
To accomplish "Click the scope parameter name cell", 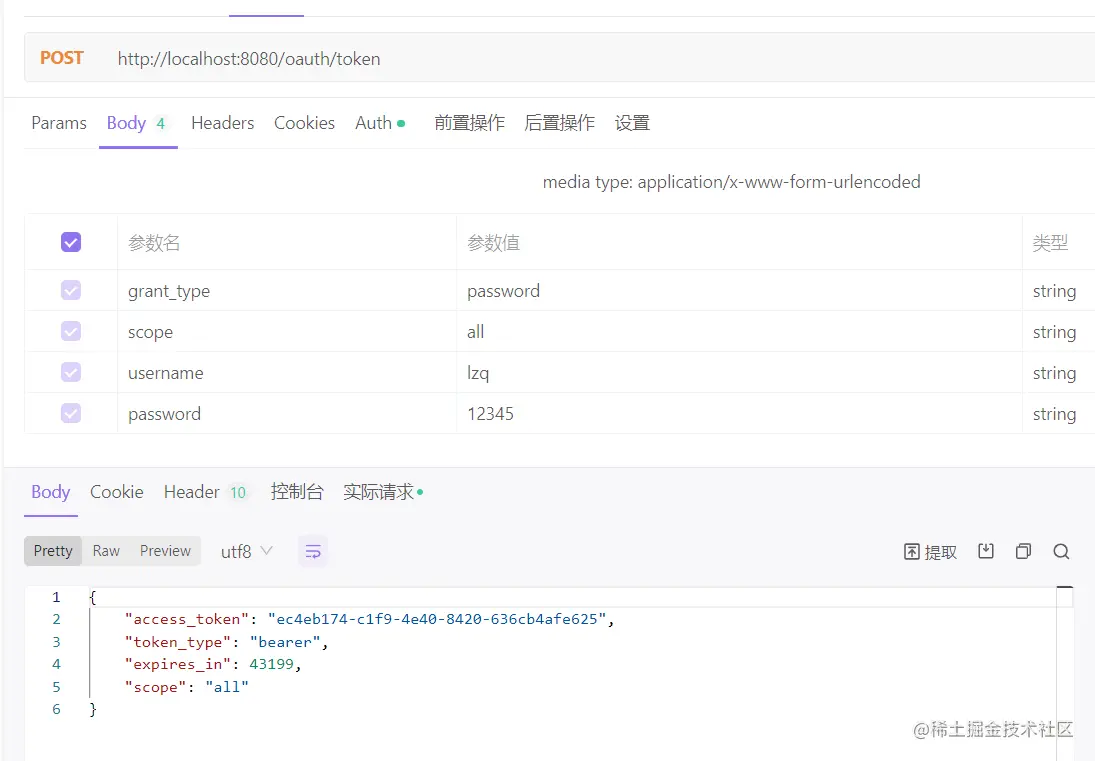I will (x=286, y=332).
